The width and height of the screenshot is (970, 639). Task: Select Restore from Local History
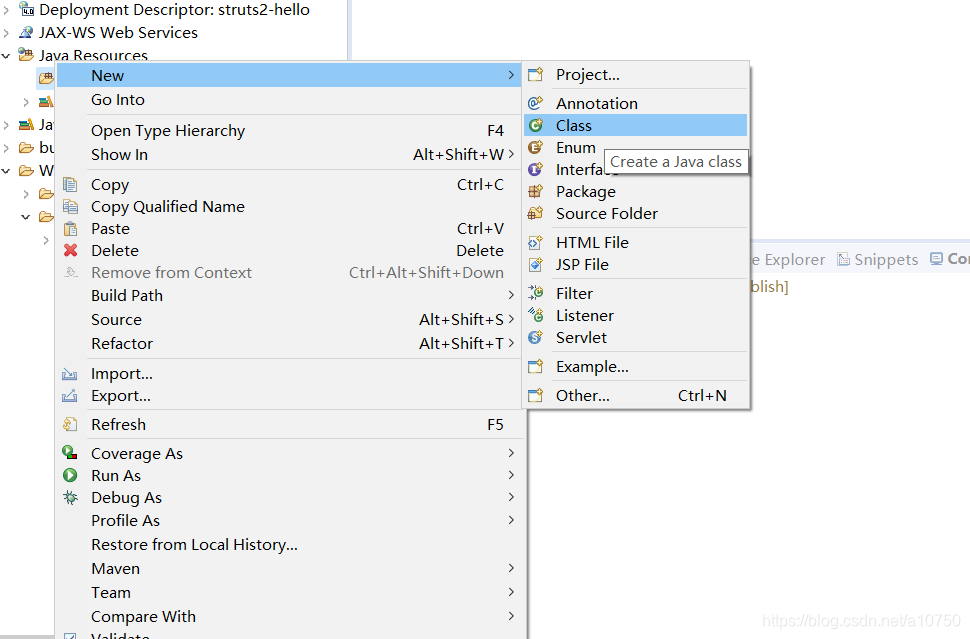(288, 544)
